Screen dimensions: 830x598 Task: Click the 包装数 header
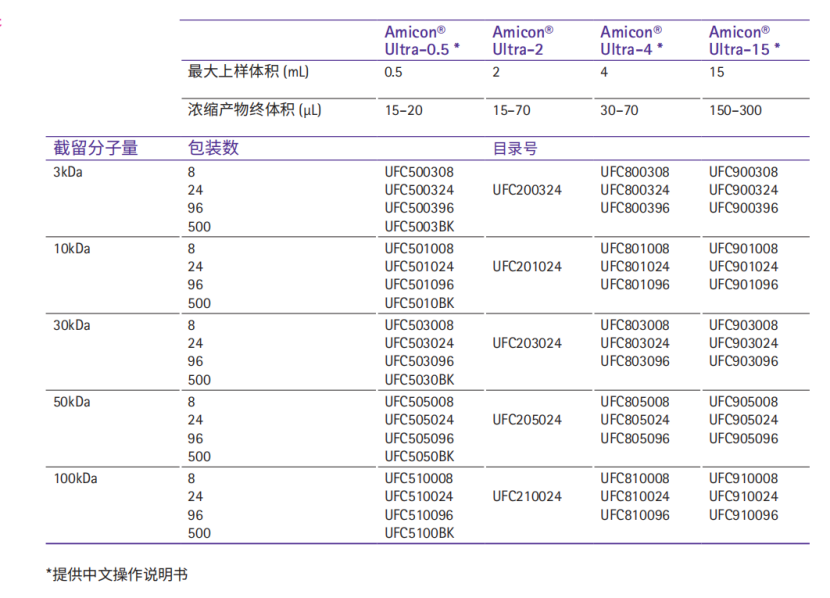[x=214, y=149]
